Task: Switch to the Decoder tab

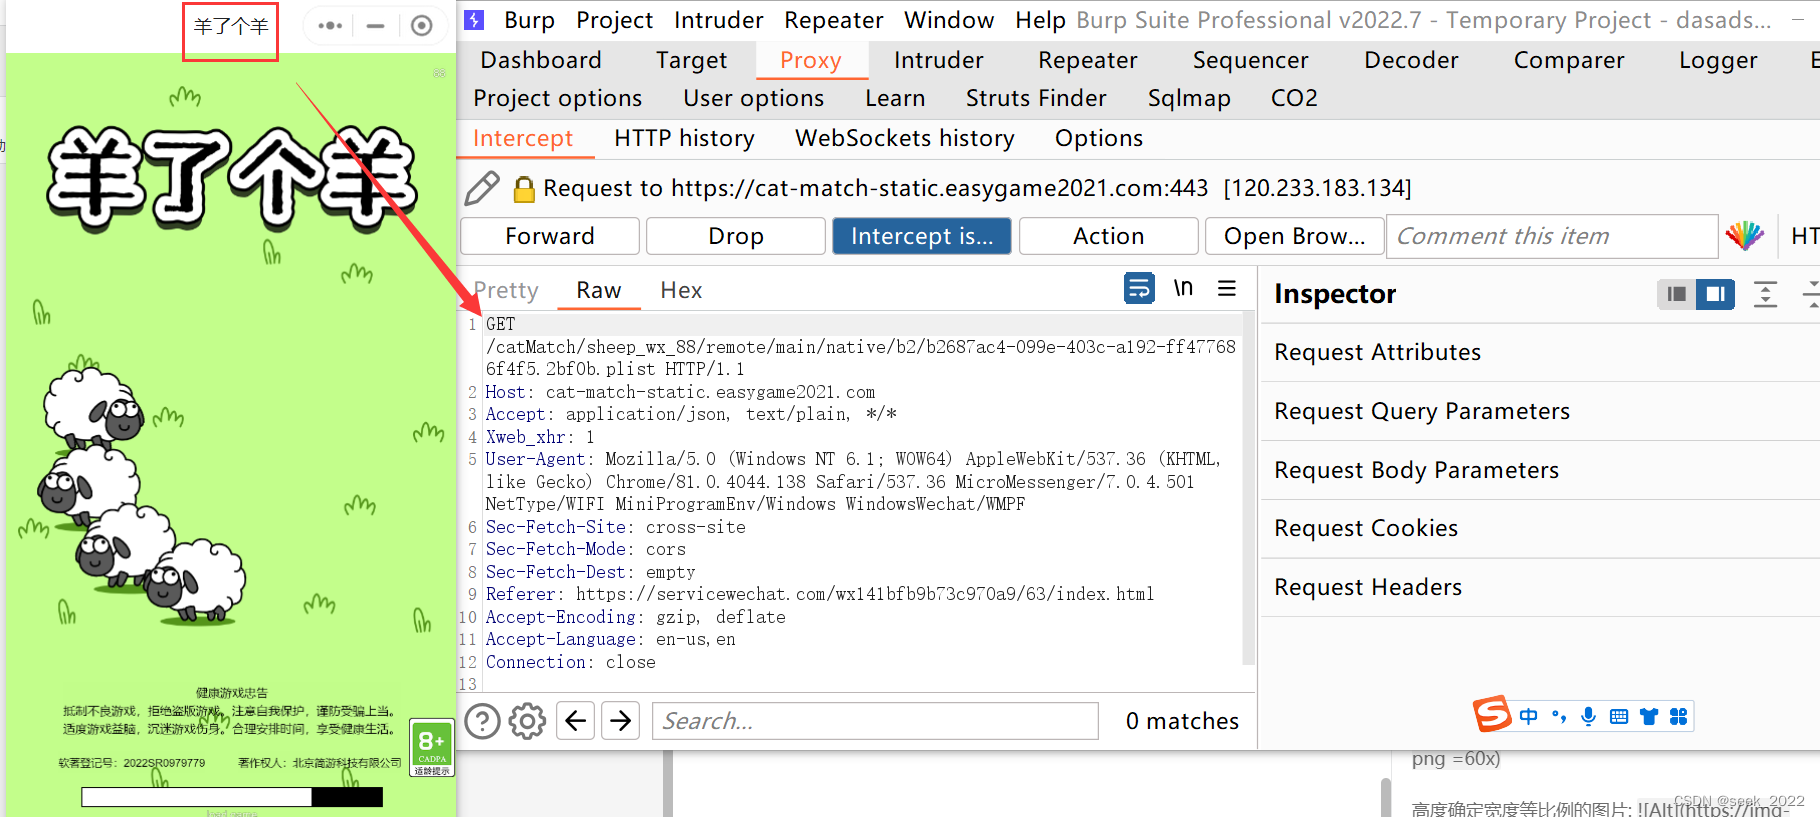Action: (x=1411, y=60)
